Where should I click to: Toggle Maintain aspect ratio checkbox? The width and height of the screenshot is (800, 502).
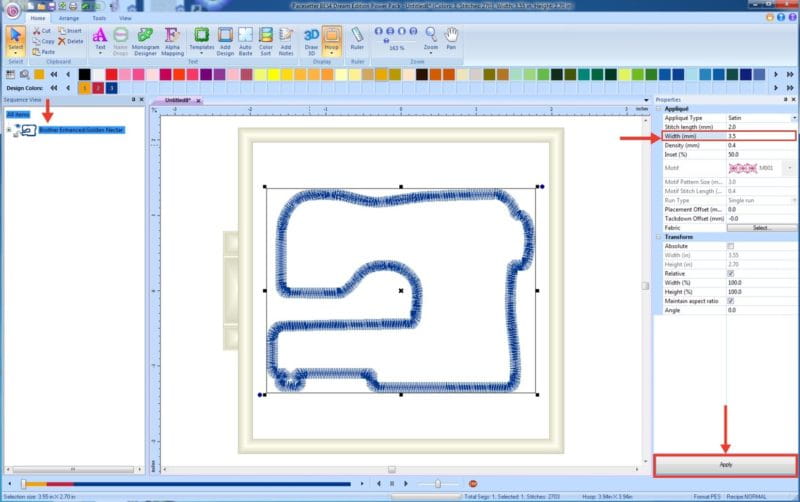tap(731, 301)
